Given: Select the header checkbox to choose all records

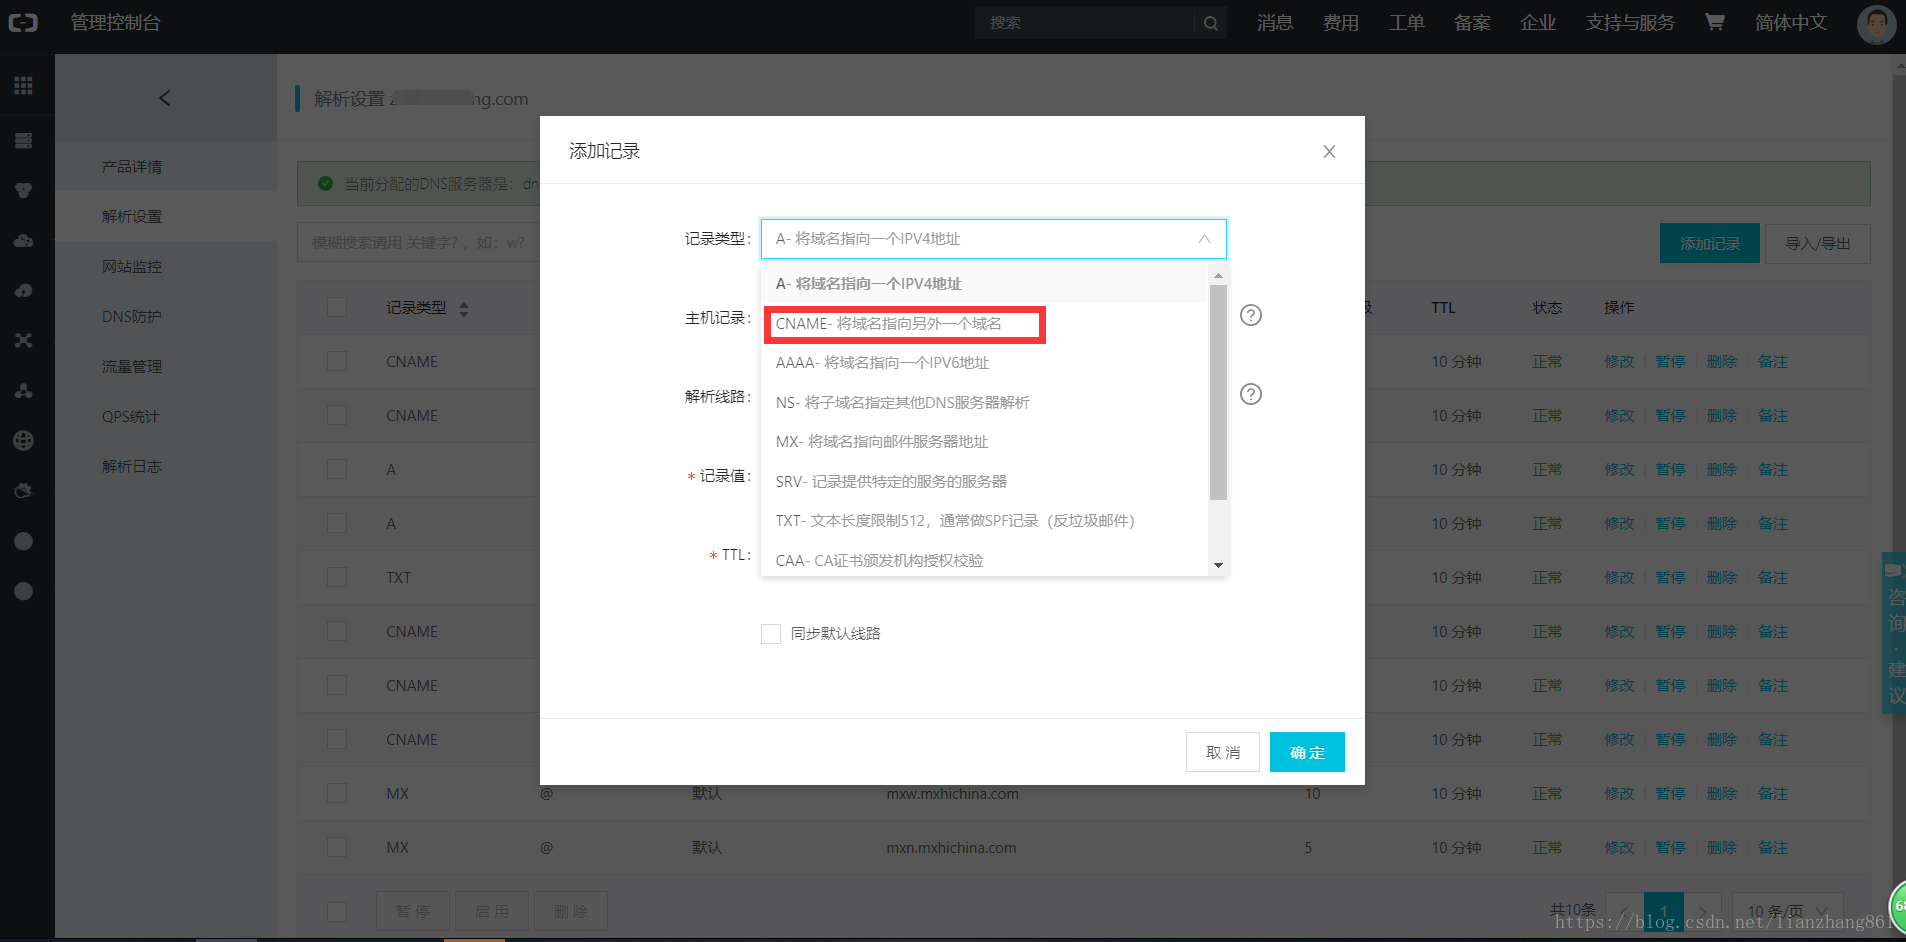Looking at the screenshot, I should 337,307.
